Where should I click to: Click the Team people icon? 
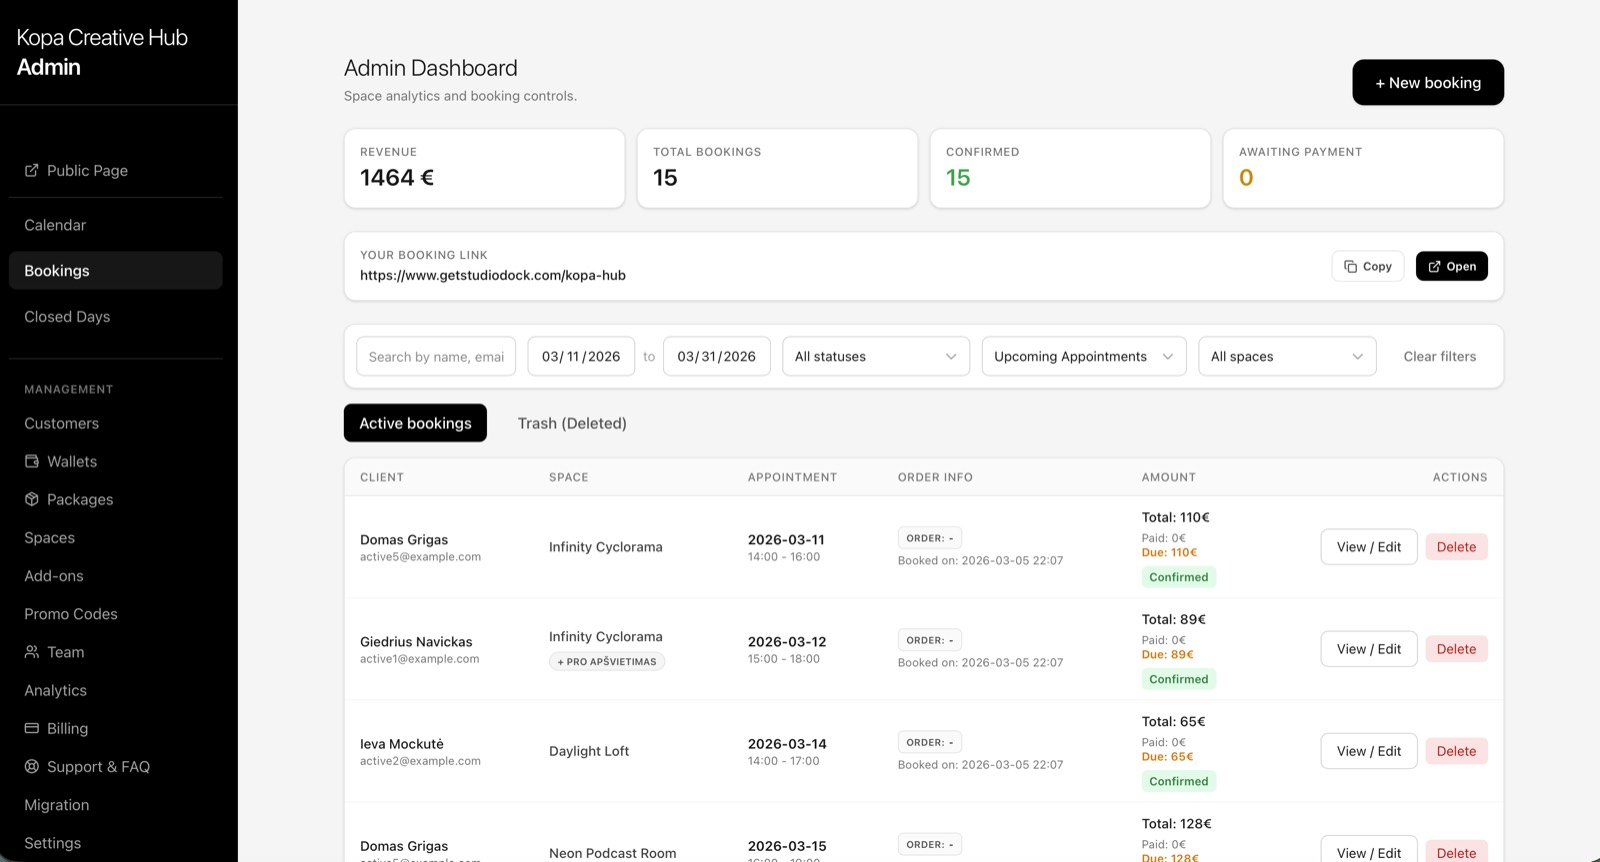point(32,652)
